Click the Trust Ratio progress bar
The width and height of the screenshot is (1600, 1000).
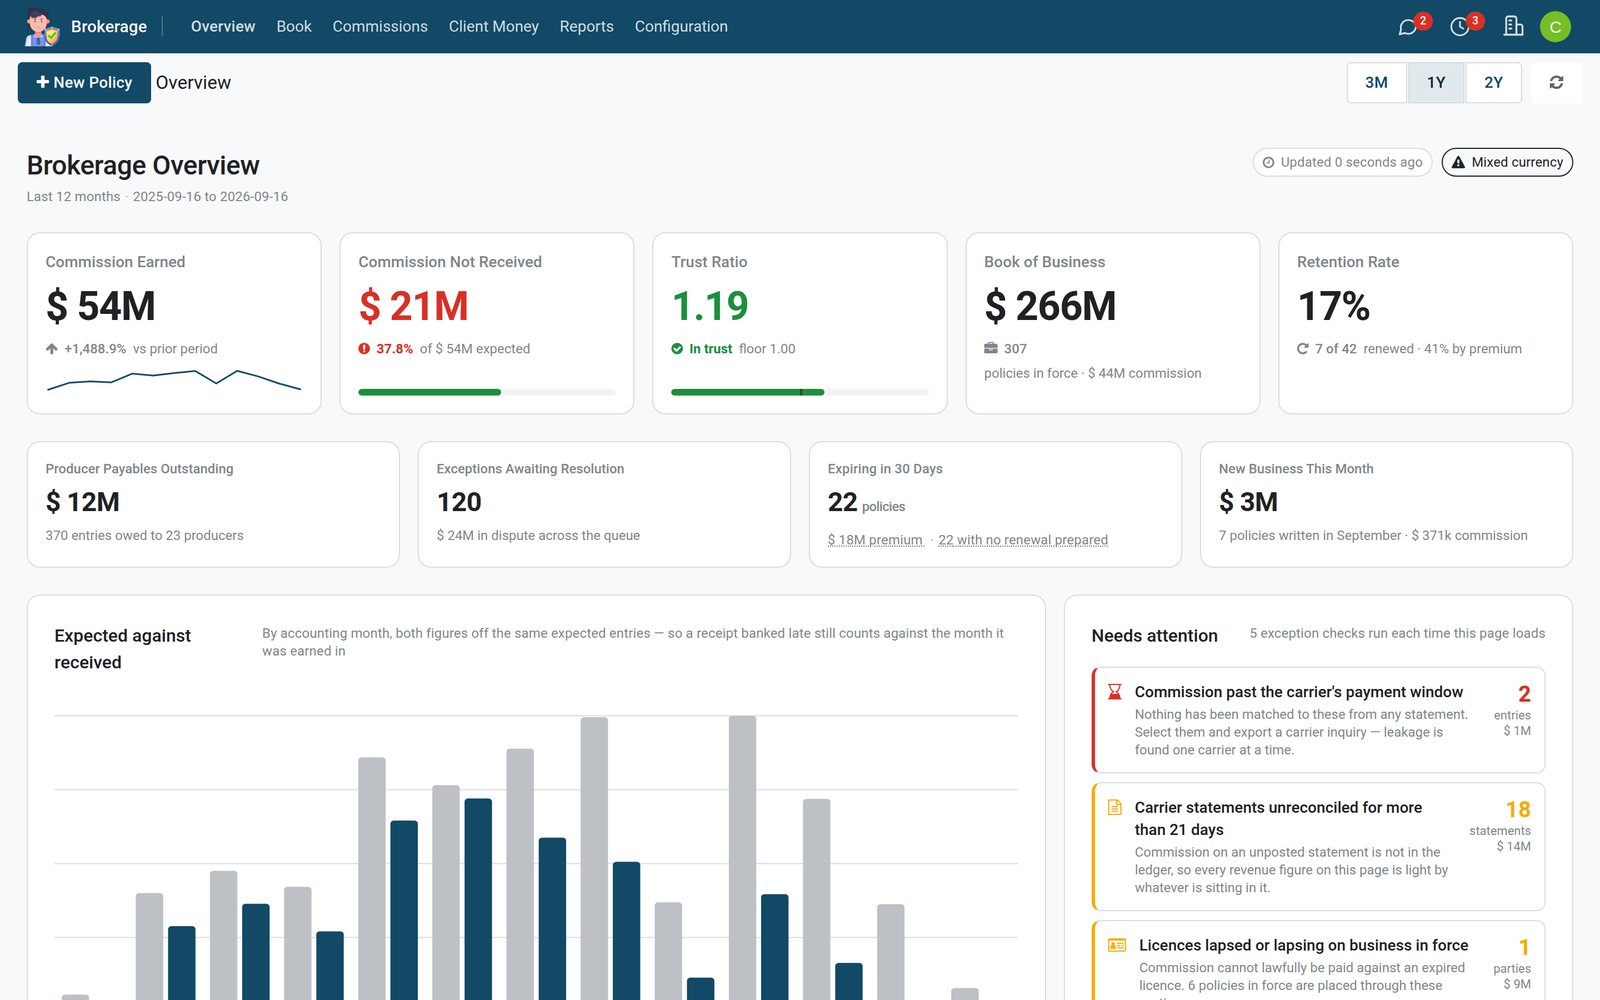(x=800, y=392)
